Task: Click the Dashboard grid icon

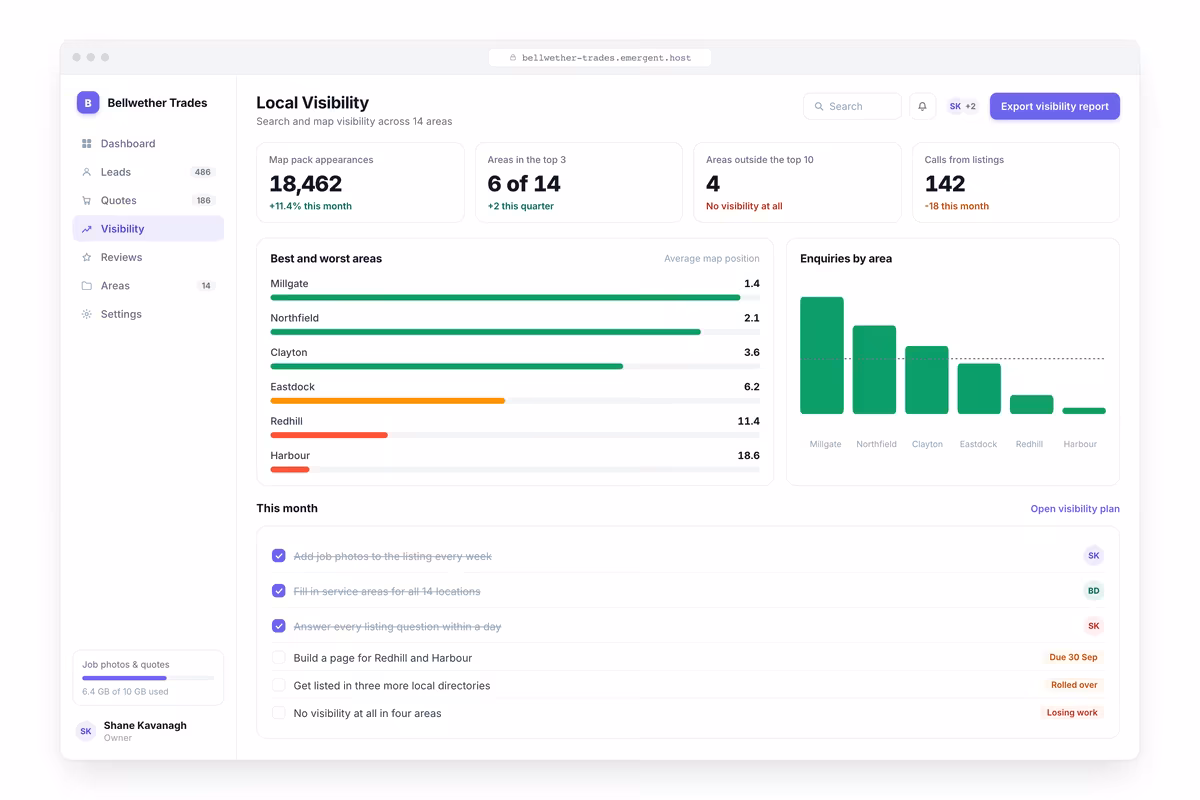Action: coord(87,144)
